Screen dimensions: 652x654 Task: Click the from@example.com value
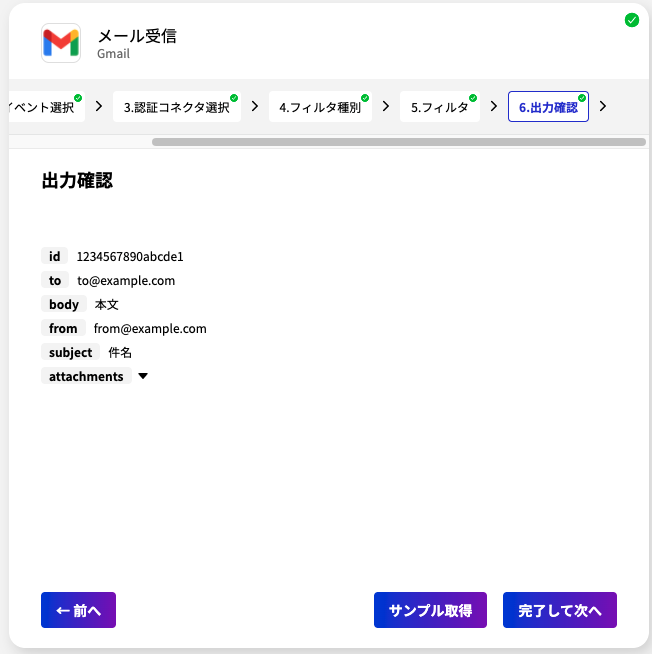tap(150, 328)
